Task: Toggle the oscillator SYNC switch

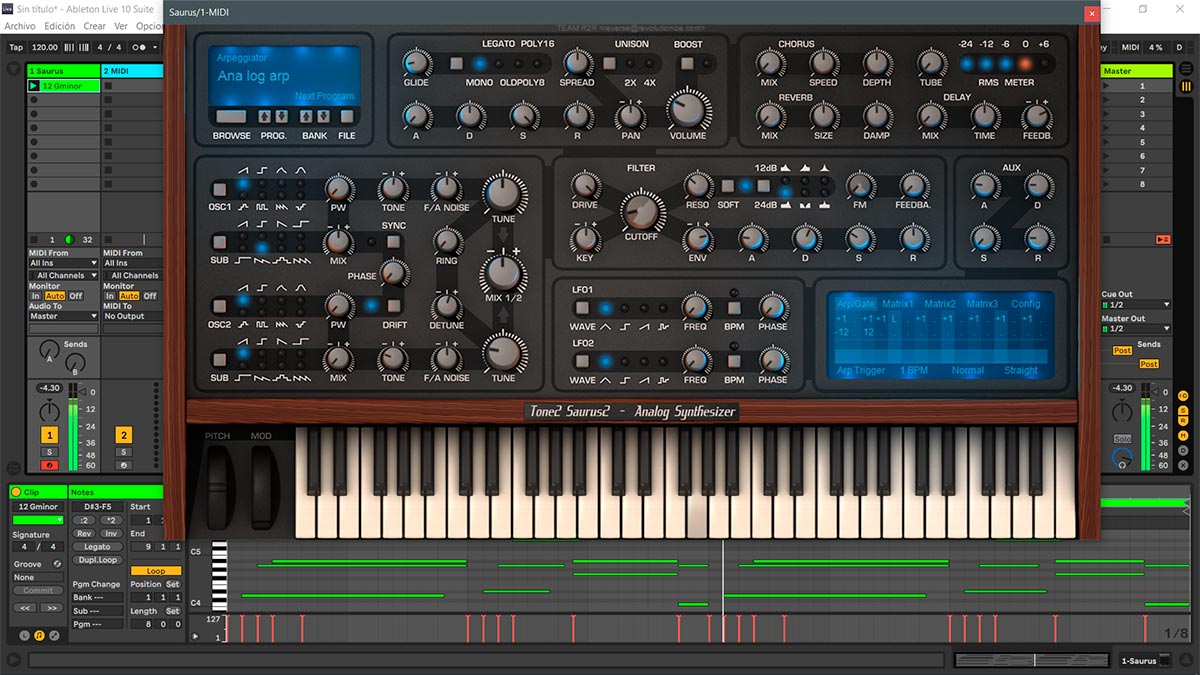Action: 393,242
